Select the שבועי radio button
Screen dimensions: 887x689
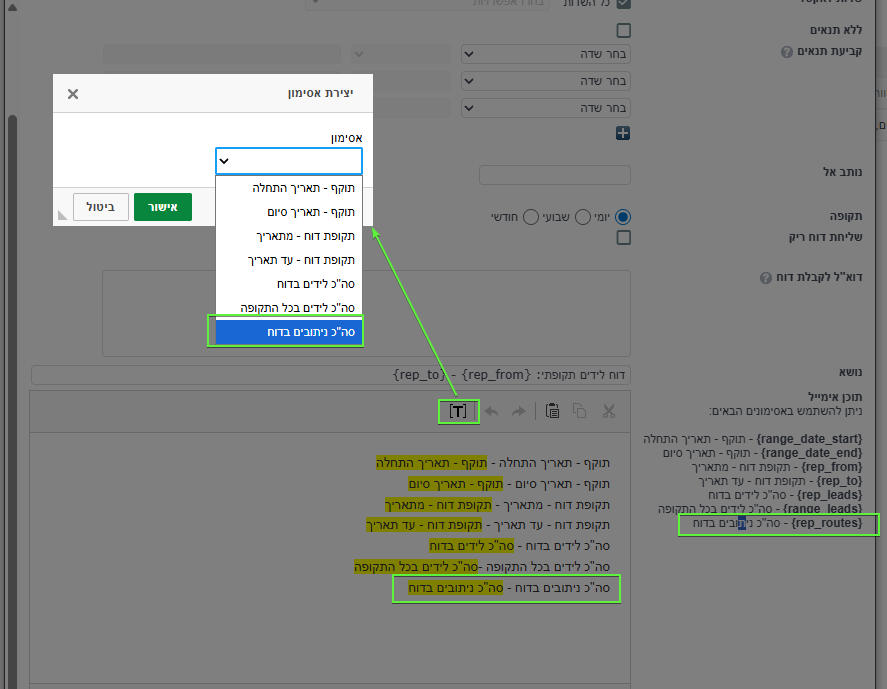click(x=531, y=217)
